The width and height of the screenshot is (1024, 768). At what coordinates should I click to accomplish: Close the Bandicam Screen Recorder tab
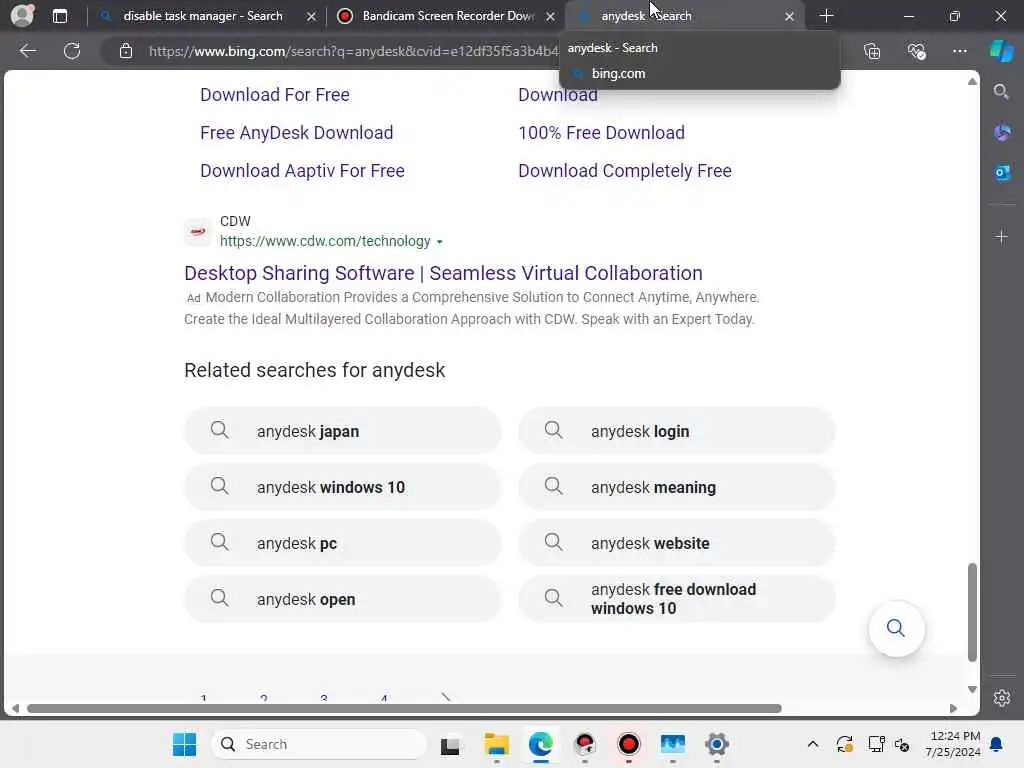pyautogui.click(x=551, y=16)
